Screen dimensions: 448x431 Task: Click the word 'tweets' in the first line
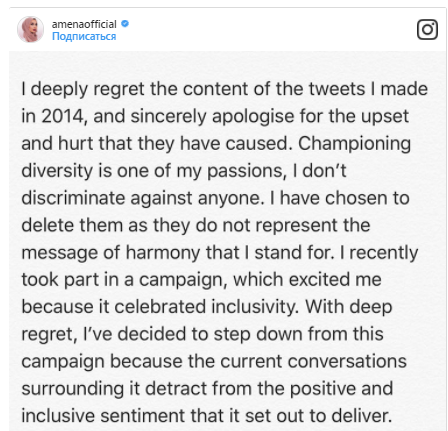click(337, 89)
